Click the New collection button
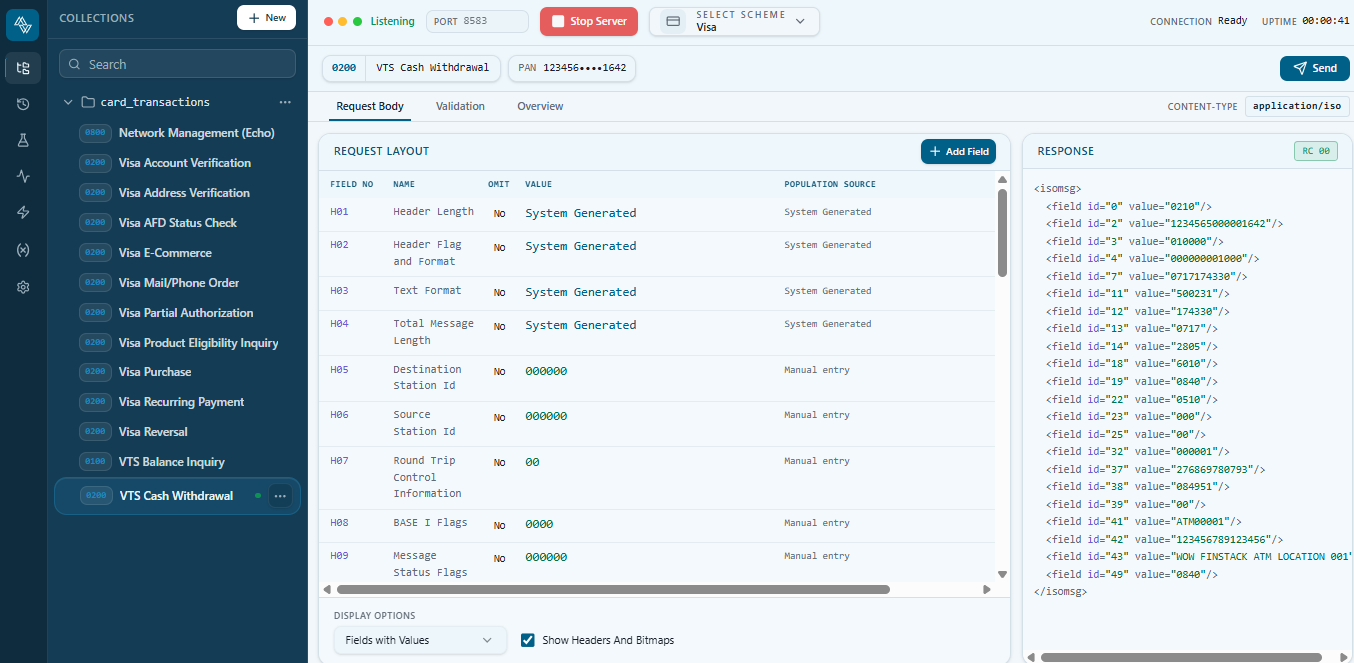The image size is (1354, 663). pos(266,17)
